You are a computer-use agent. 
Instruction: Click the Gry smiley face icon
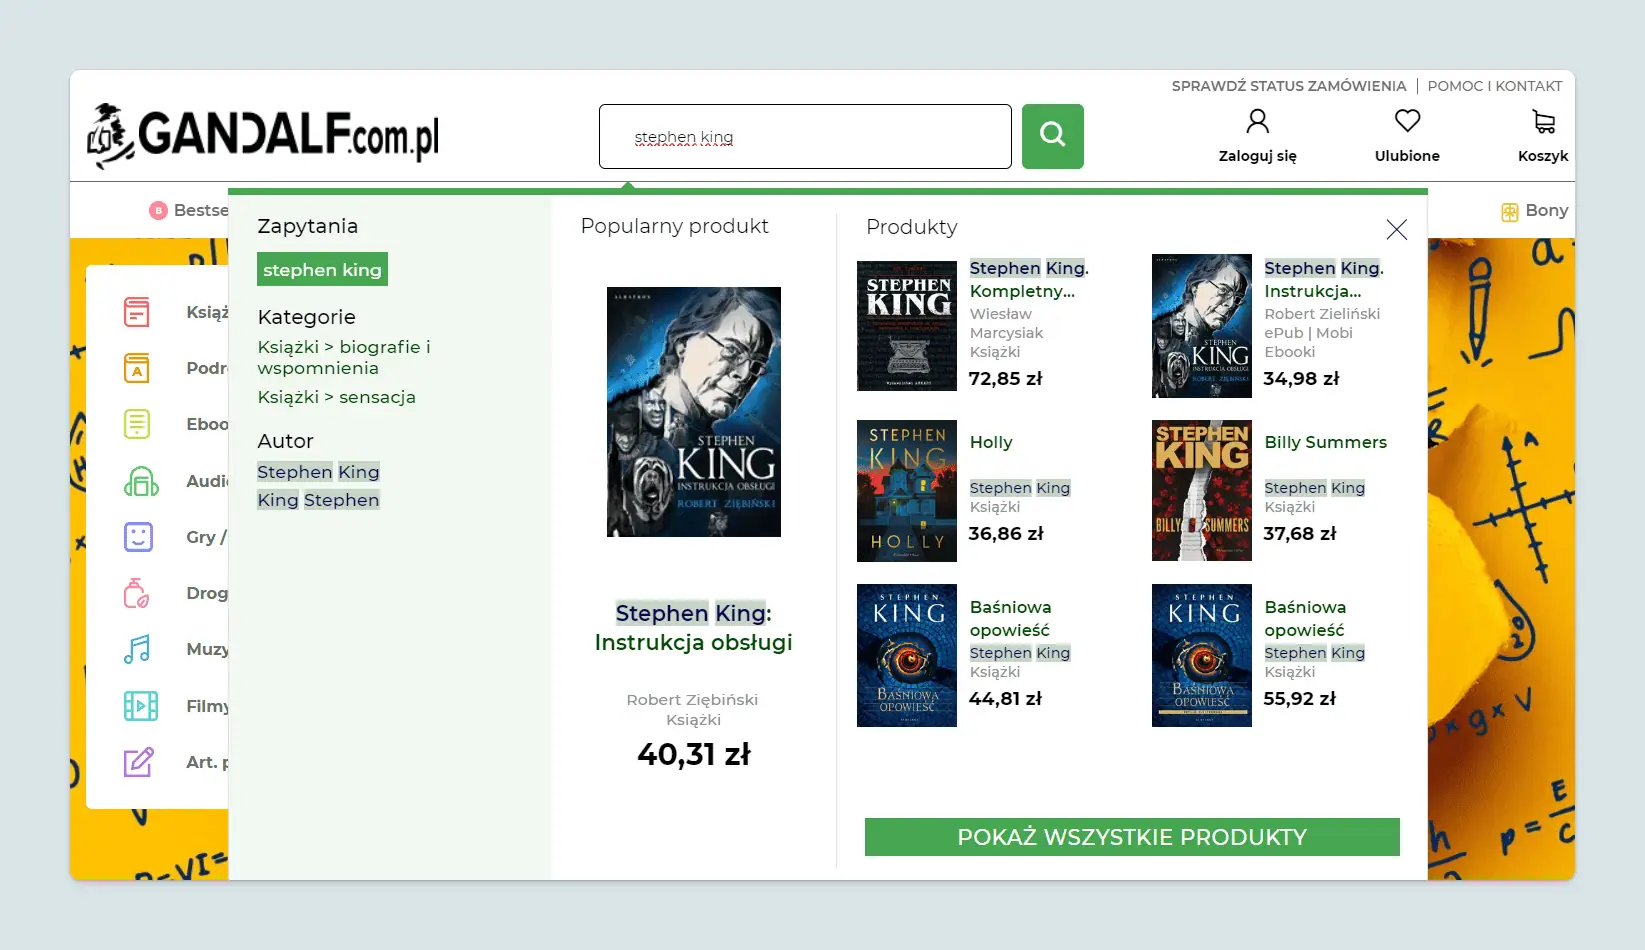point(138,537)
